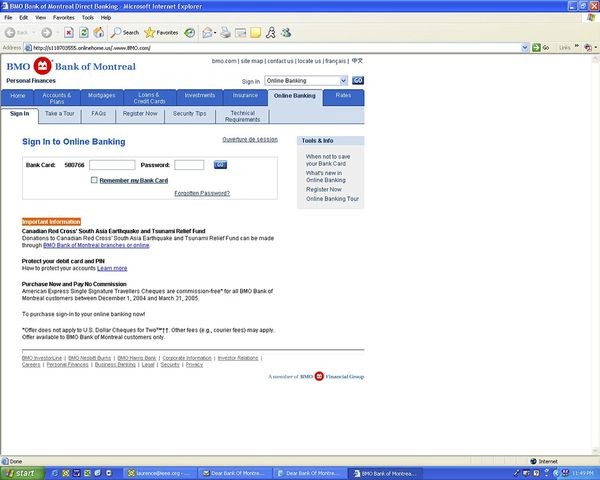Open address bar history dropdown arrow
The height and width of the screenshot is (480, 600).
(525, 47)
